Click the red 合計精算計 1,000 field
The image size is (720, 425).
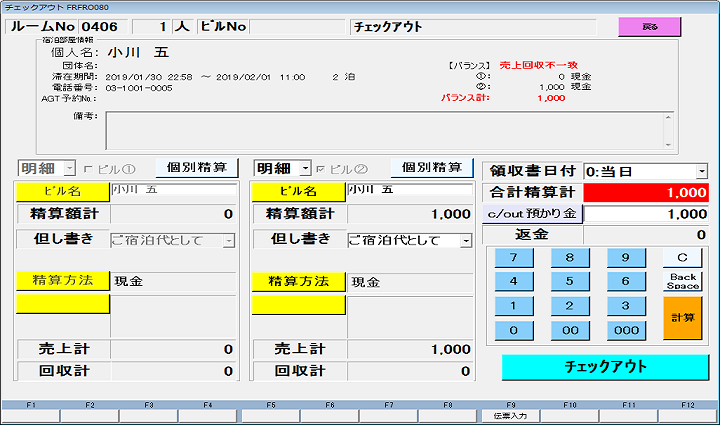click(x=646, y=192)
